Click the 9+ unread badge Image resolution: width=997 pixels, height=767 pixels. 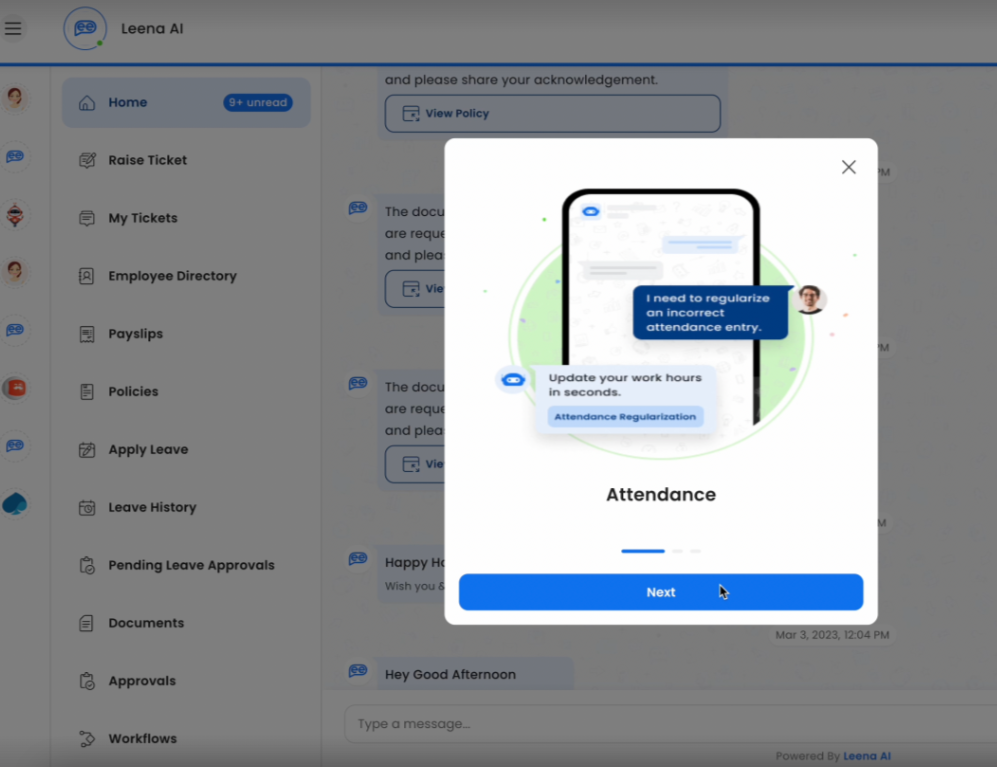258,102
